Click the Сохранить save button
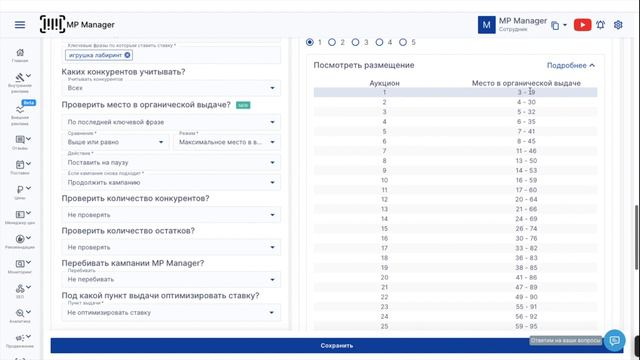Viewport: 640px width, 360px height. (x=337, y=345)
